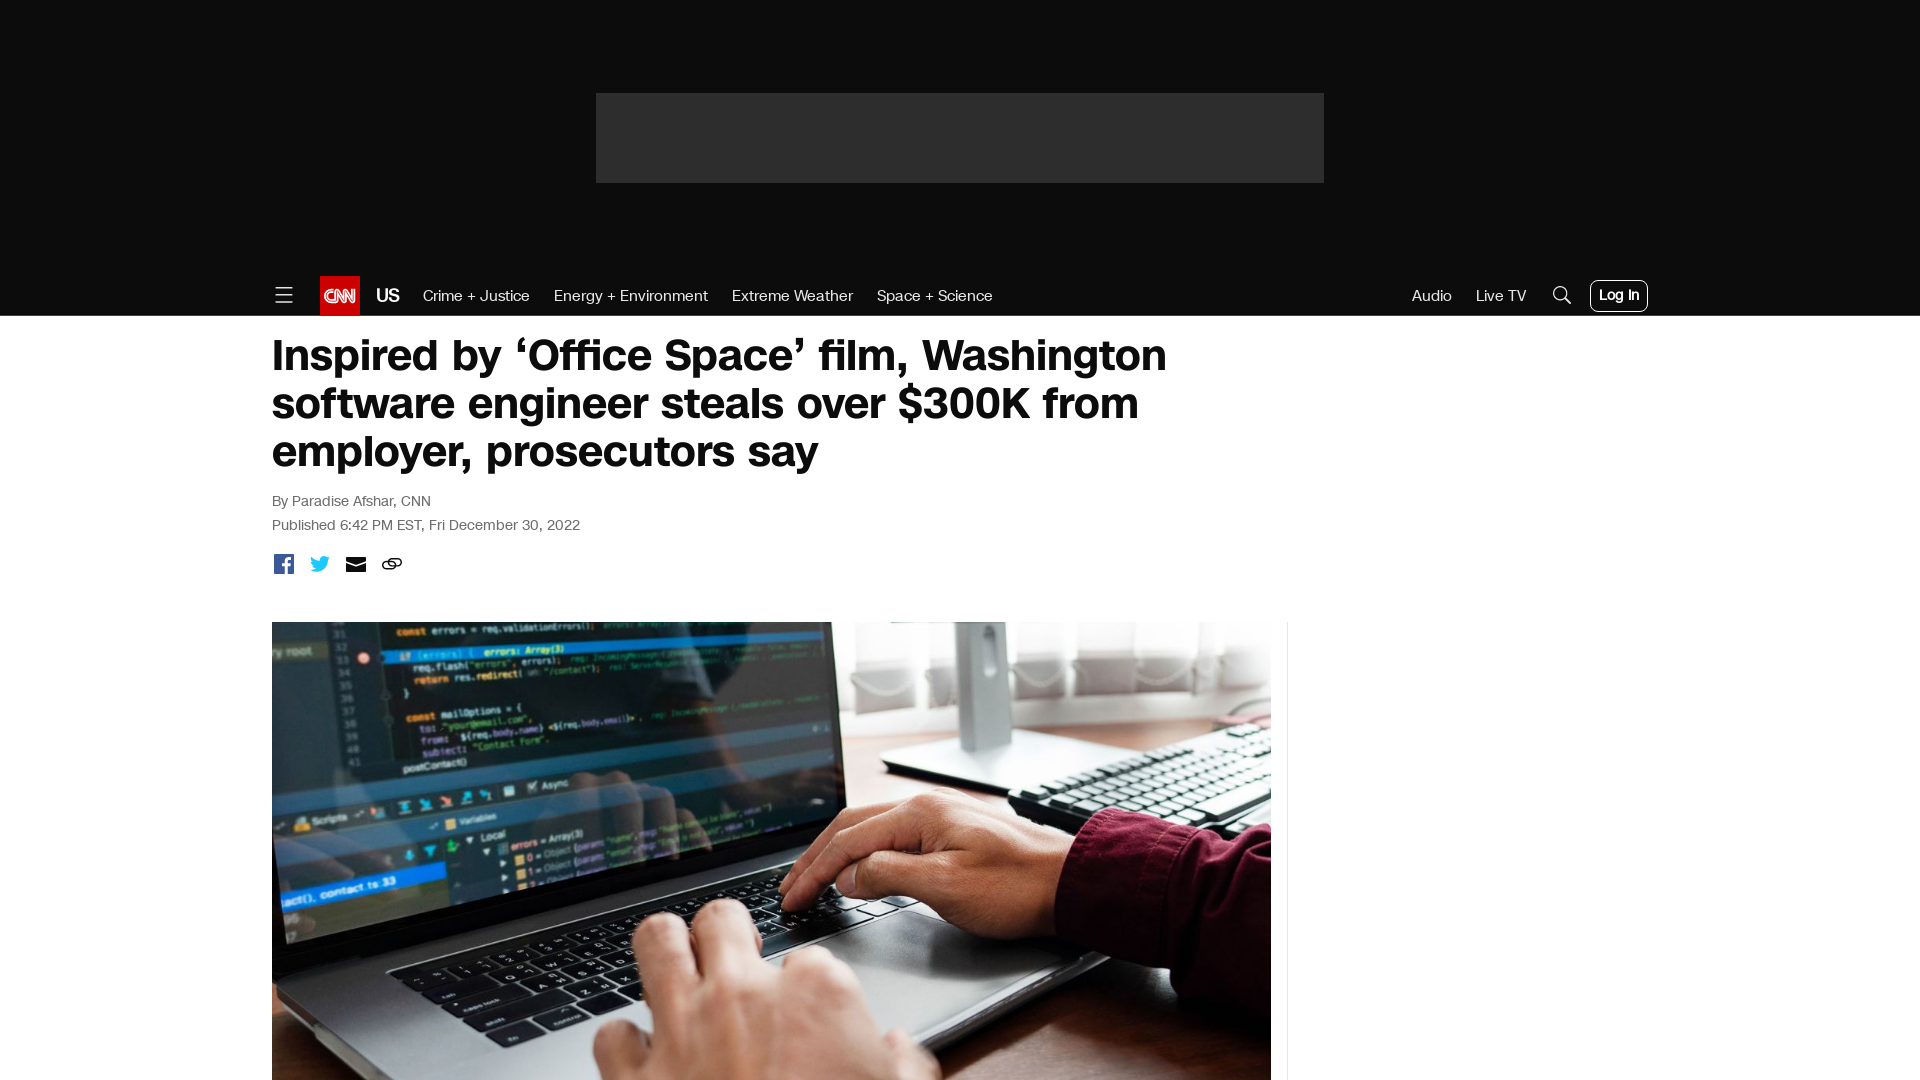
Task: Open the hamburger menu icon
Action: coord(284,295)
